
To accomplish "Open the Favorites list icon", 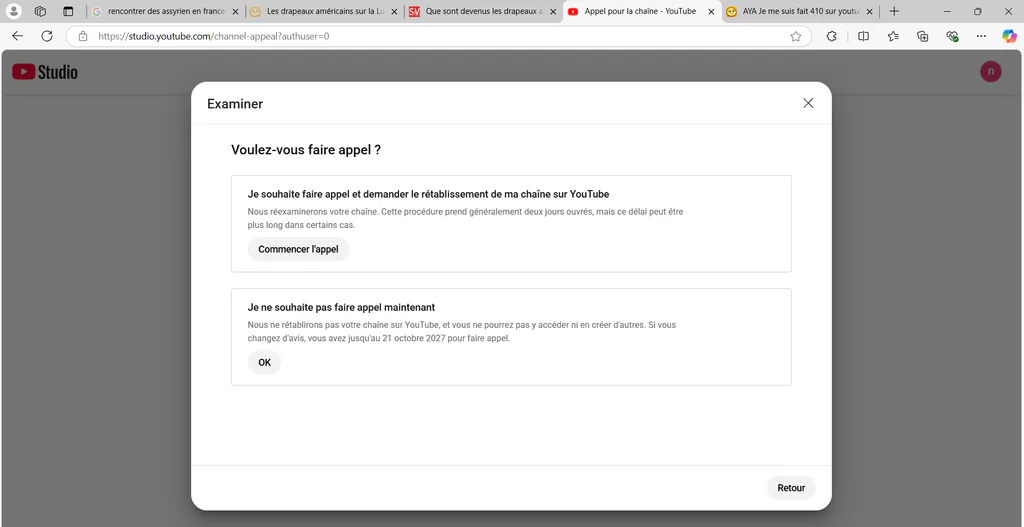I will [893, 37].
